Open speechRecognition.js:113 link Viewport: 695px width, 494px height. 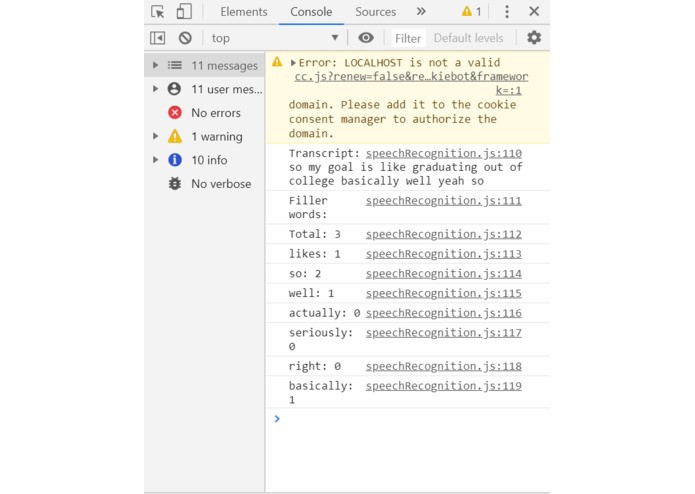coord(444,254)
